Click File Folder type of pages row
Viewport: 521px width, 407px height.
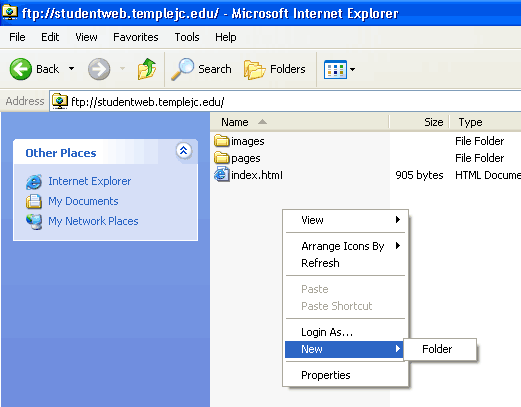pyautogui.click(x=479, y=158)
